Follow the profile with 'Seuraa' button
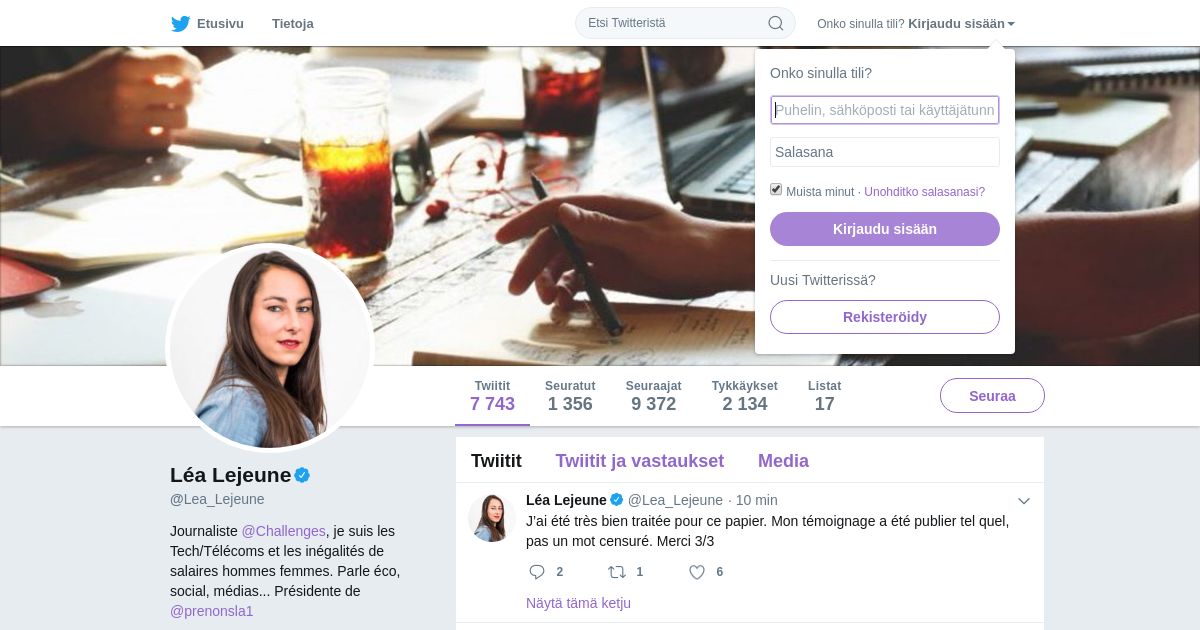1200x630 pixels. tap(992, 396)
